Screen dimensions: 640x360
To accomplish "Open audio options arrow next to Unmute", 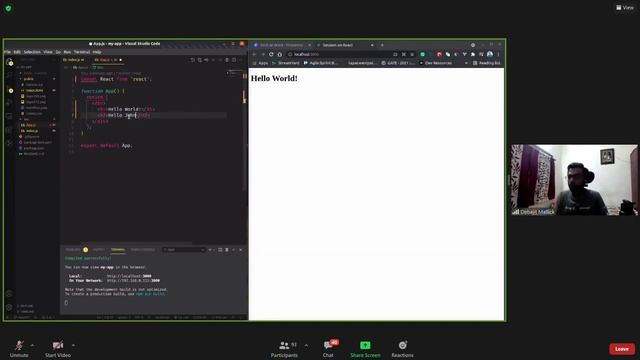I will pos(32,345).
